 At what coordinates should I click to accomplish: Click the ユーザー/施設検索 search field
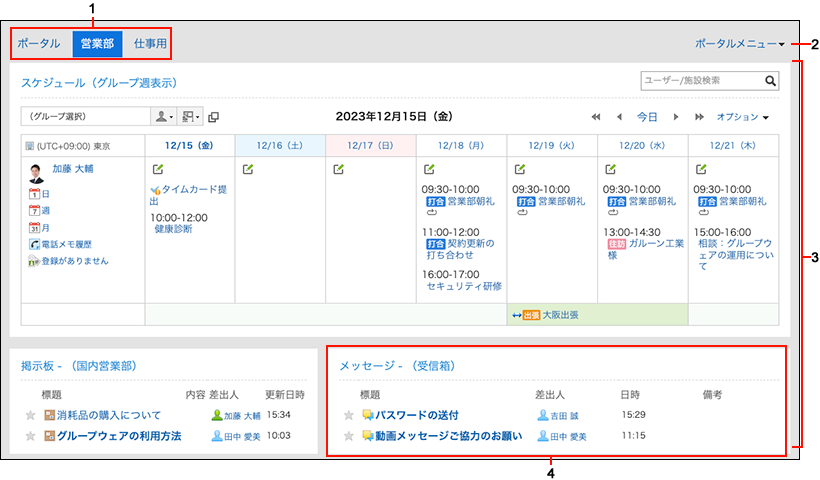point(701,82)
